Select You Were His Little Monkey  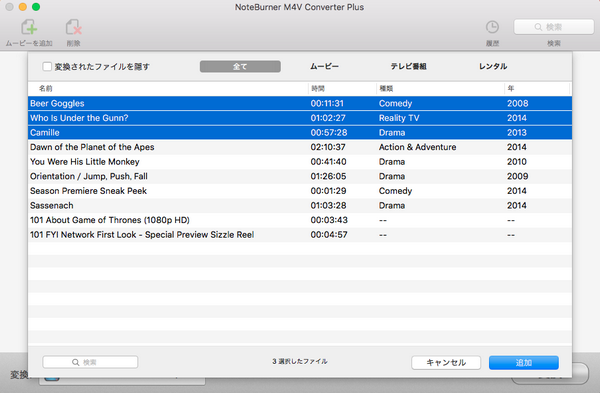click(x=300, y=161)
